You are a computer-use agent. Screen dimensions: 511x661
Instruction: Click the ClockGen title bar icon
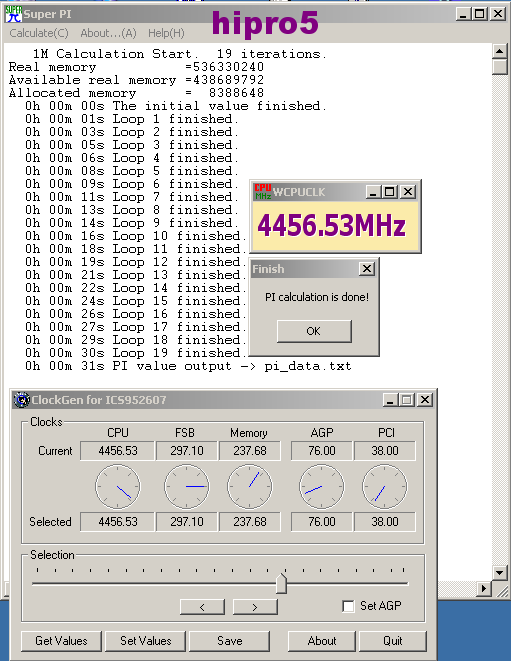22,400
